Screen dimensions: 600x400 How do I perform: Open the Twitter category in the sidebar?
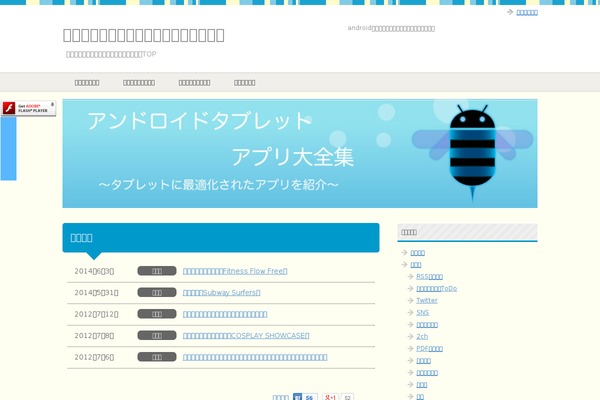click(x=427, y=300)
